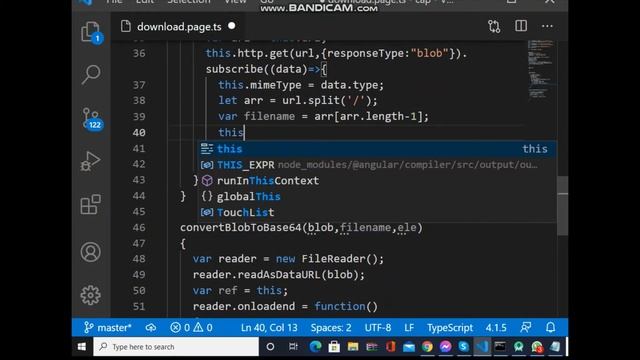640x360 pixels.
Task: Open Messenger from taskbar
Action: click(x=445, y=347)
